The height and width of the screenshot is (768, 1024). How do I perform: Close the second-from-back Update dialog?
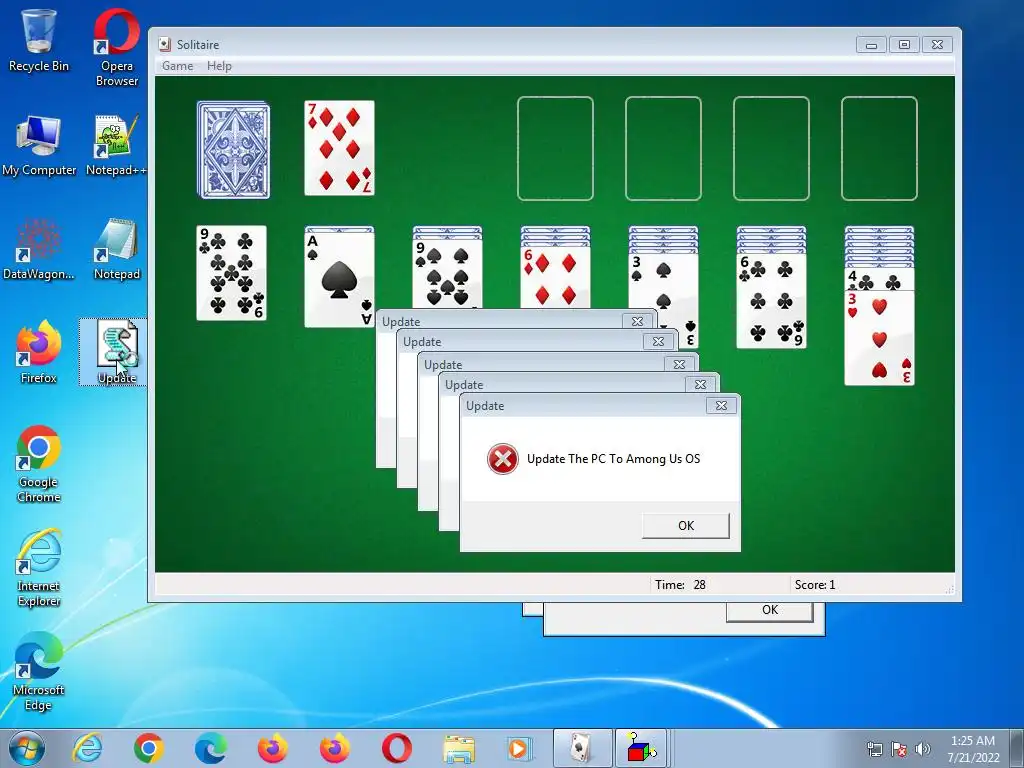pyautogui.click(x=658, y=342)
